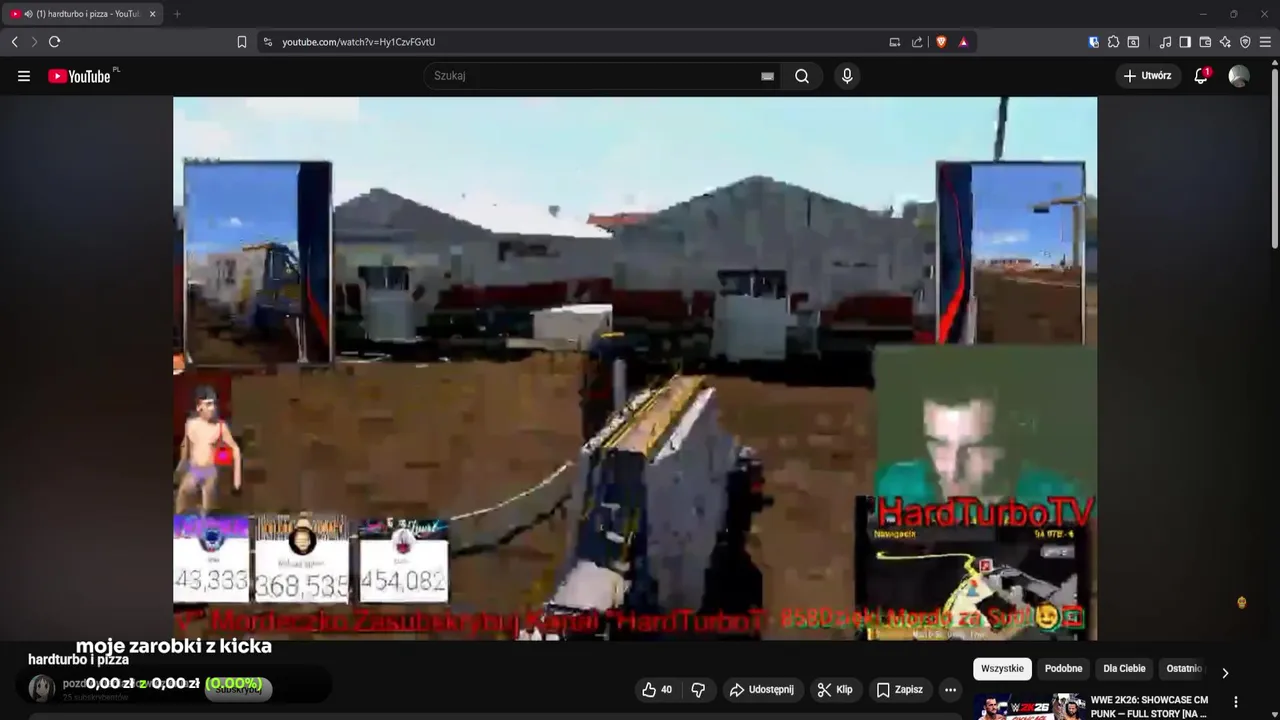Go back in browser history
This screenshot has height=720, width=1280.
(x=14, y=42)
